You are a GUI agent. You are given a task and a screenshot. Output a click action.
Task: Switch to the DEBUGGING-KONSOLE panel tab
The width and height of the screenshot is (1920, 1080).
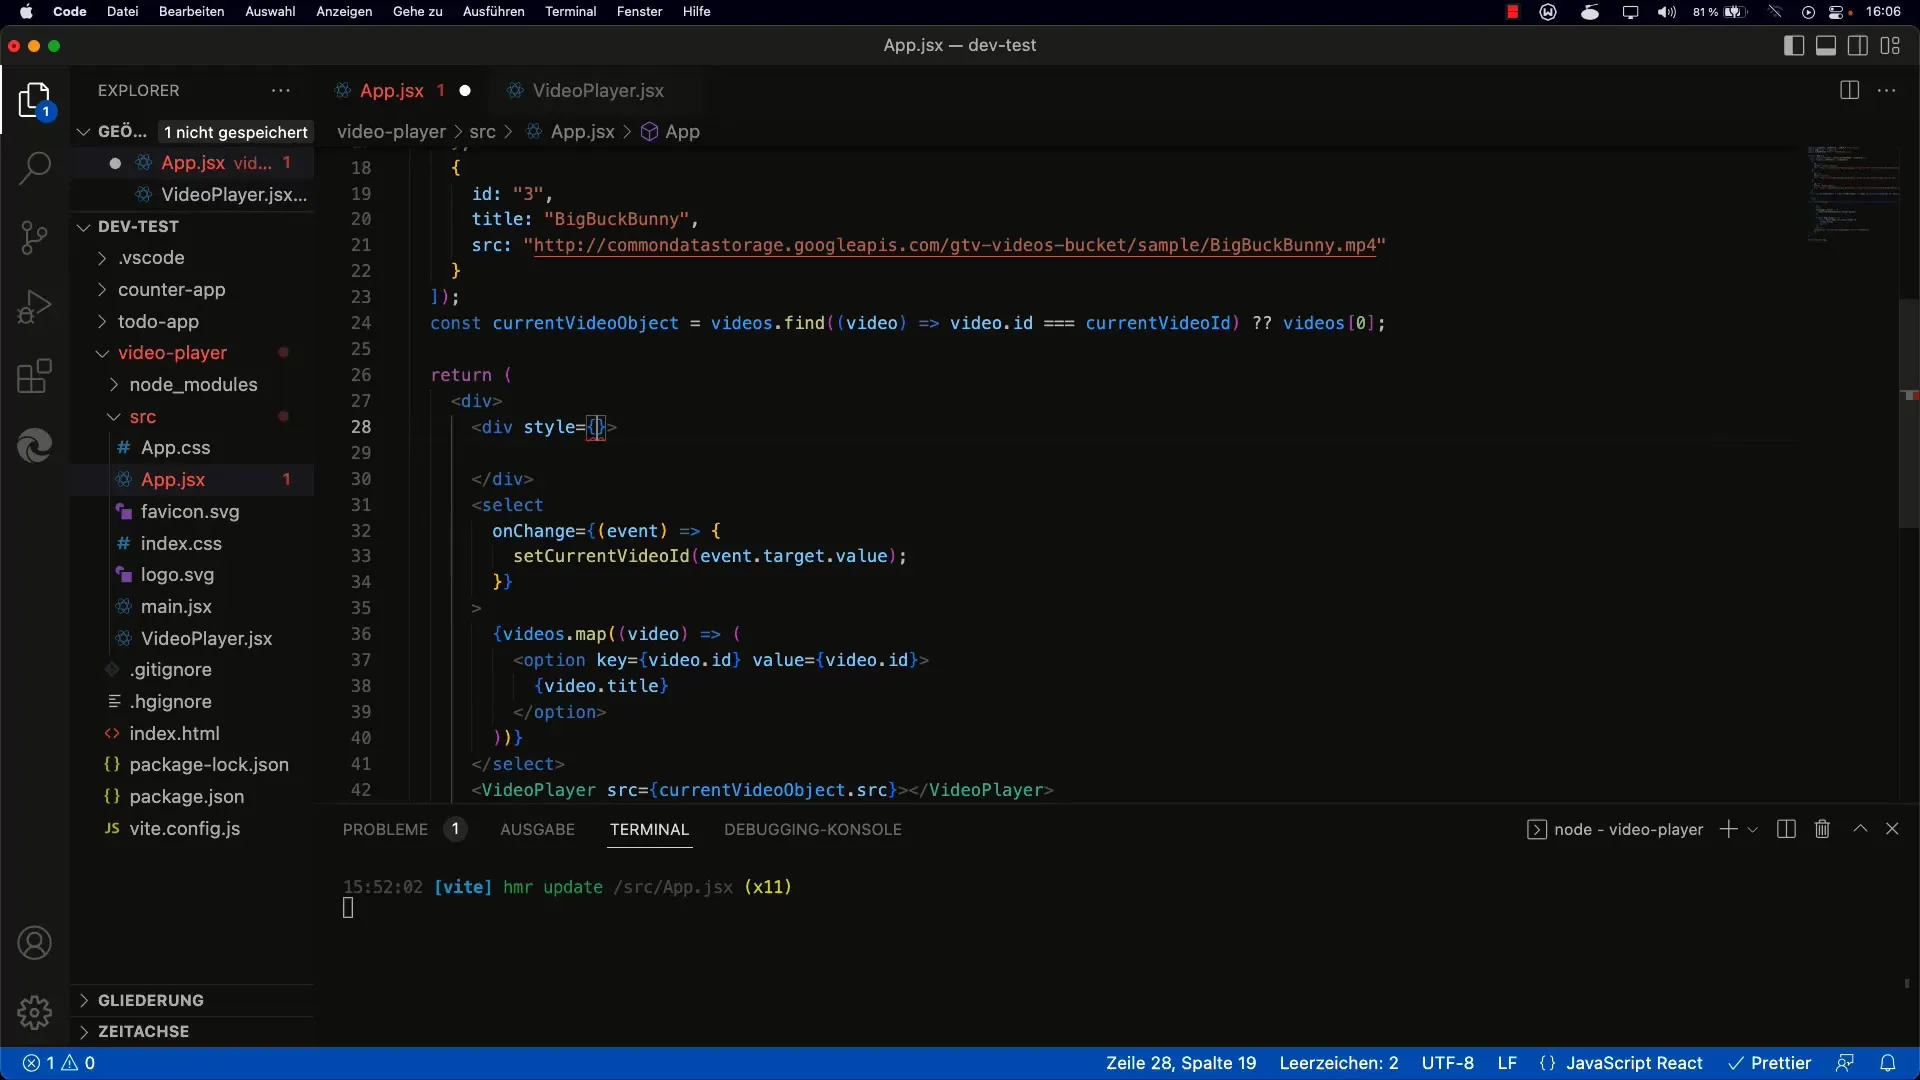(x=812, y=829)
